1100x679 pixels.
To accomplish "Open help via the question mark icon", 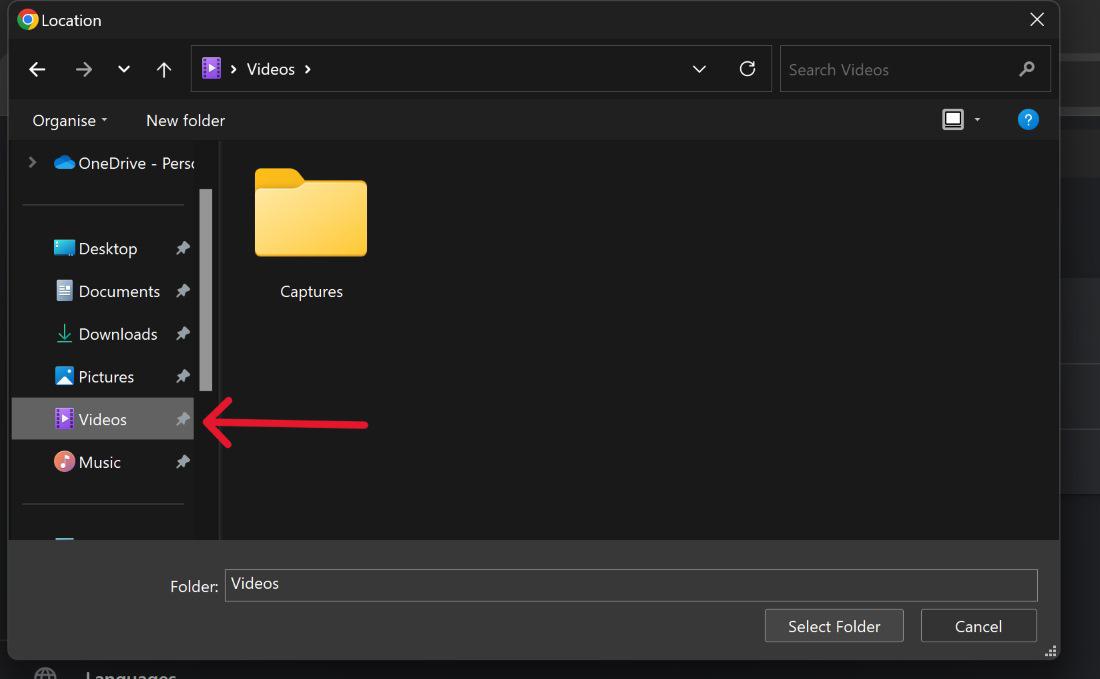I will point(1028,119).
